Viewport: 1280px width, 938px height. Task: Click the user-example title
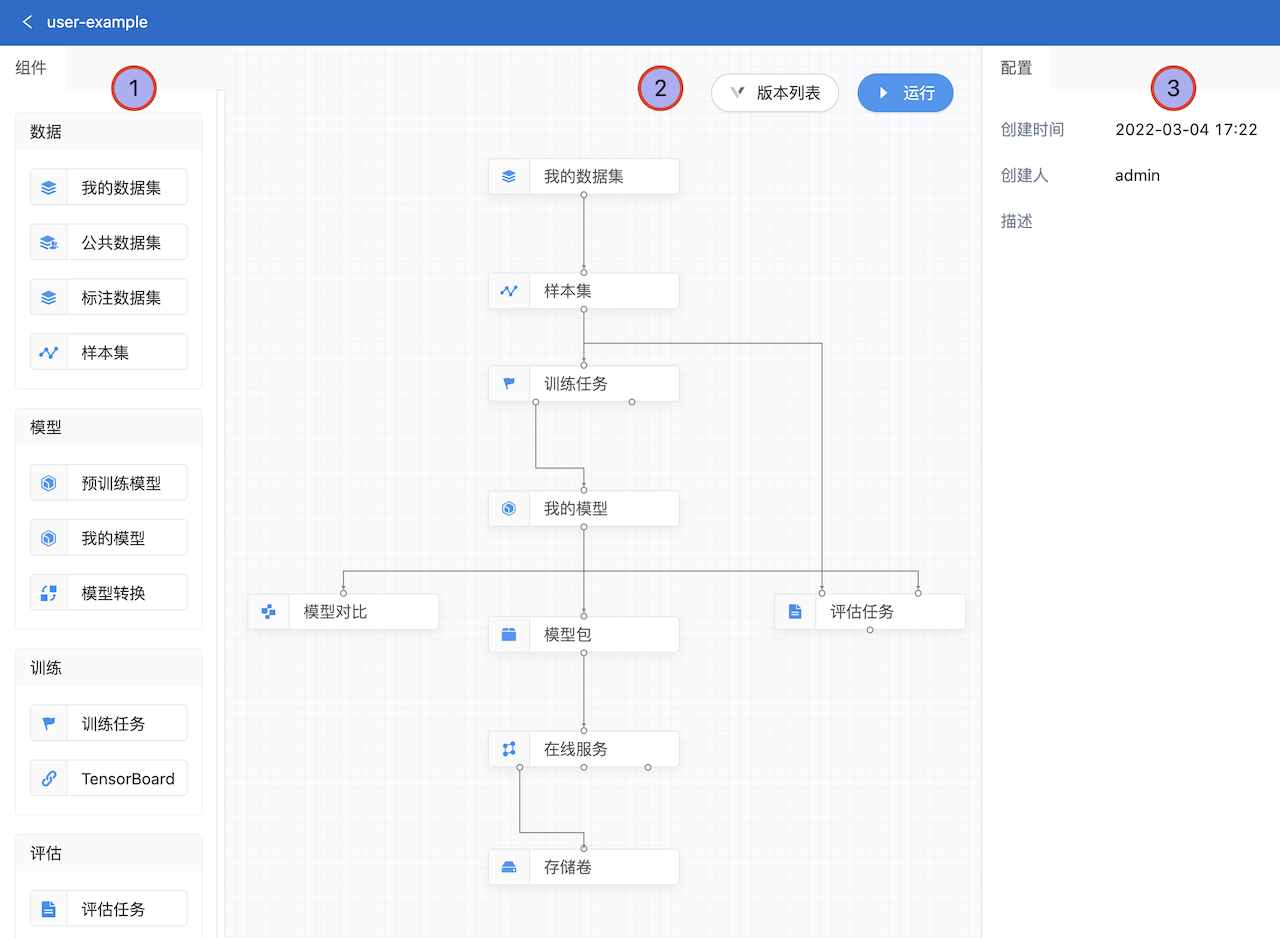pyautogui.click(x=97, y=22)
